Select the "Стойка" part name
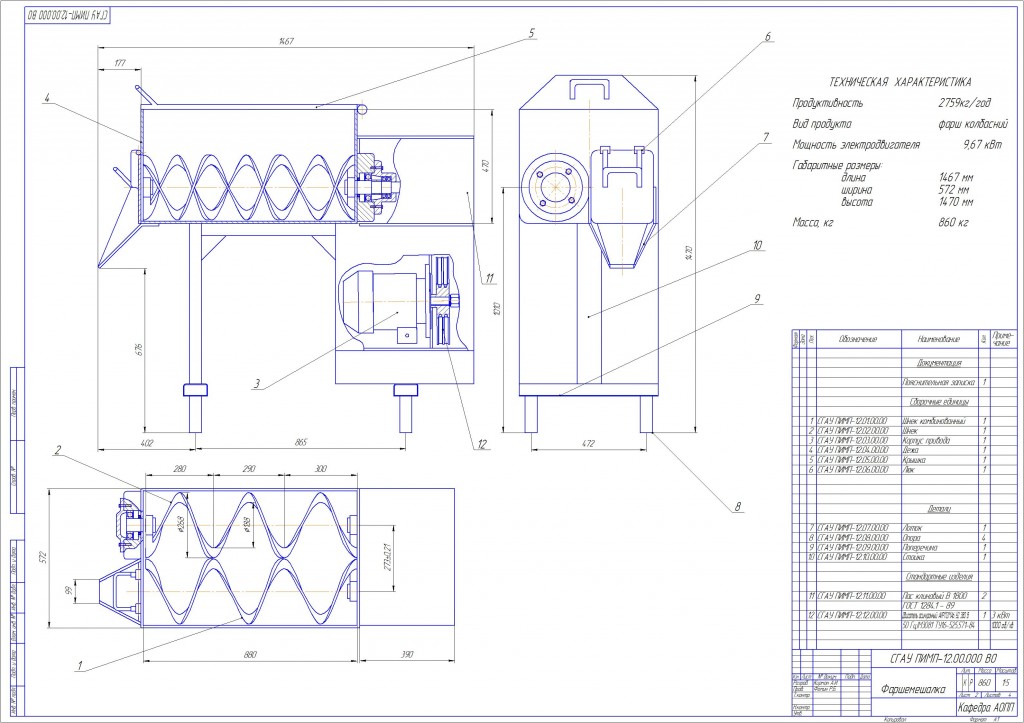Viewport: 1024px width, 723px height. (x=914, y=557)
